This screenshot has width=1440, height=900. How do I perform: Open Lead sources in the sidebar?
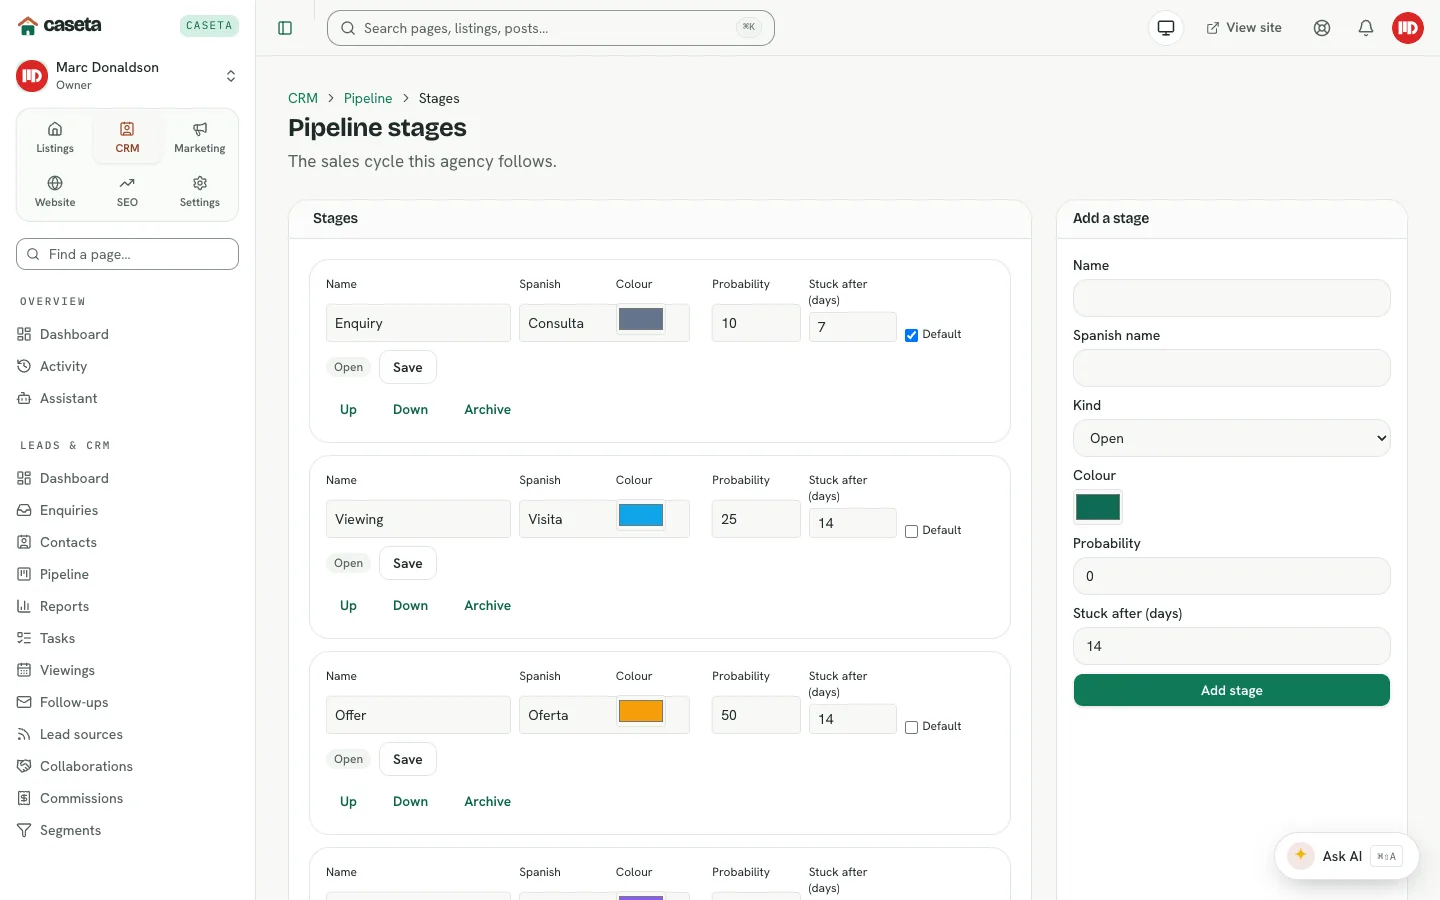click(127, 734)
